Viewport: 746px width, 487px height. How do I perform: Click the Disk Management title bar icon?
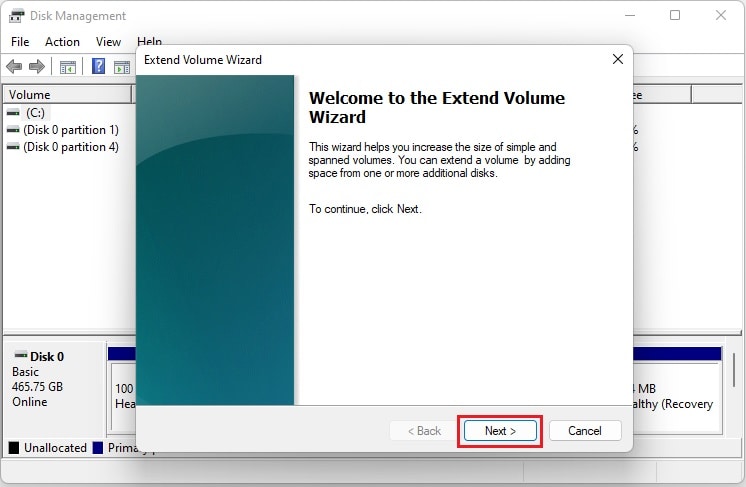[x=17, y=16]
